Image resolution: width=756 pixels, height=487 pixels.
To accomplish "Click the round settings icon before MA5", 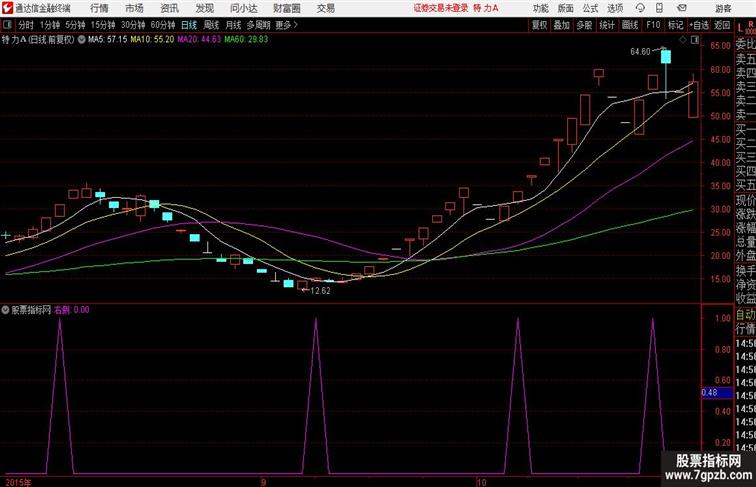I will pyautogui.click(x=81, y=39).
